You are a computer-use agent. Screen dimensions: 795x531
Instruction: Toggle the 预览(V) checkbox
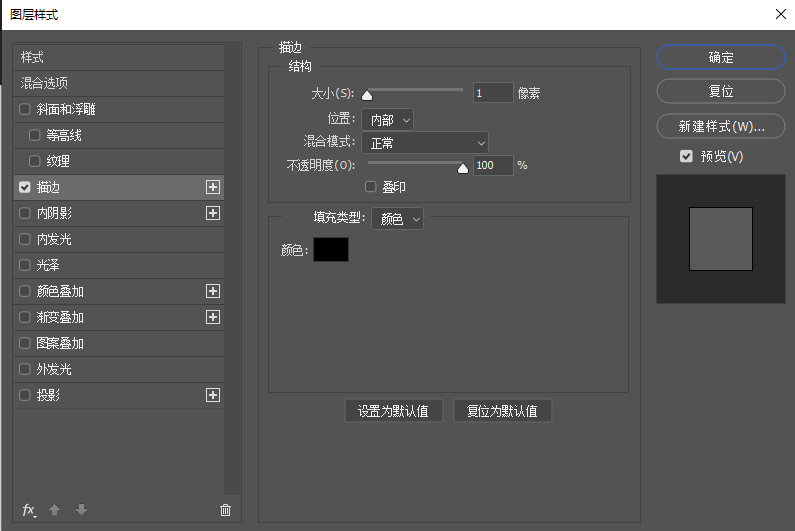686,156
